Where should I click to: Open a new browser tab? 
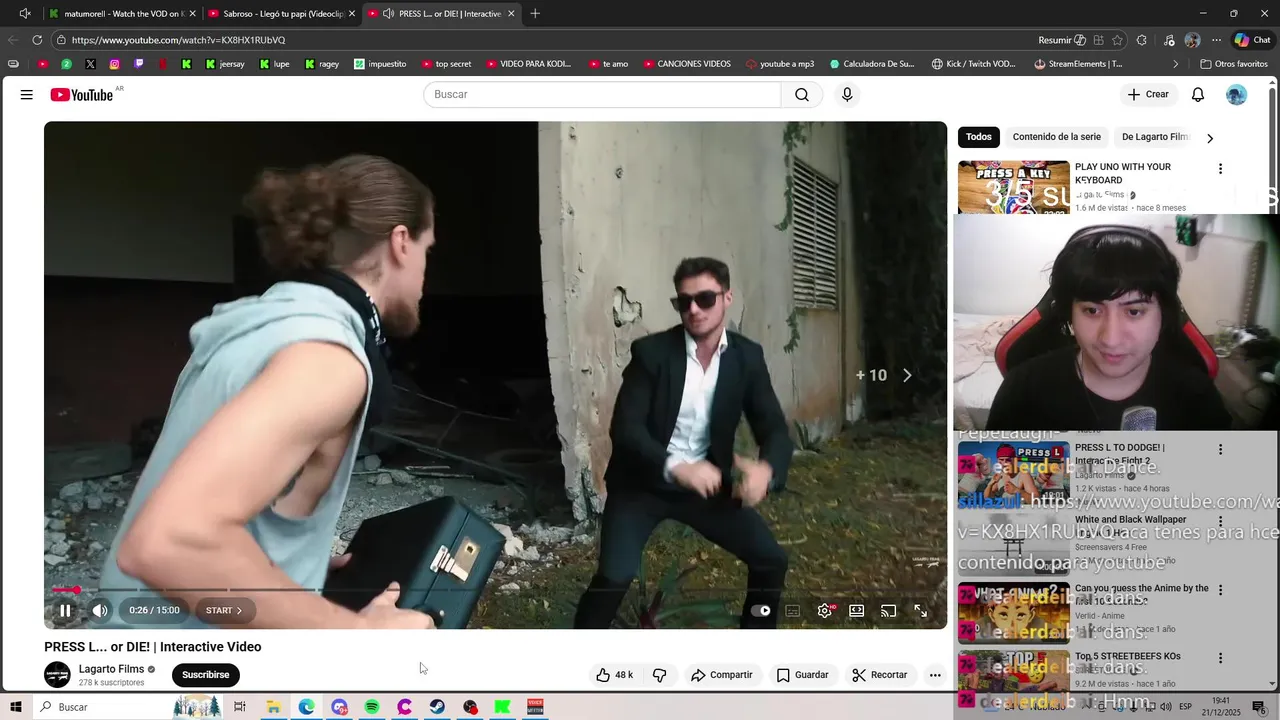535,14
